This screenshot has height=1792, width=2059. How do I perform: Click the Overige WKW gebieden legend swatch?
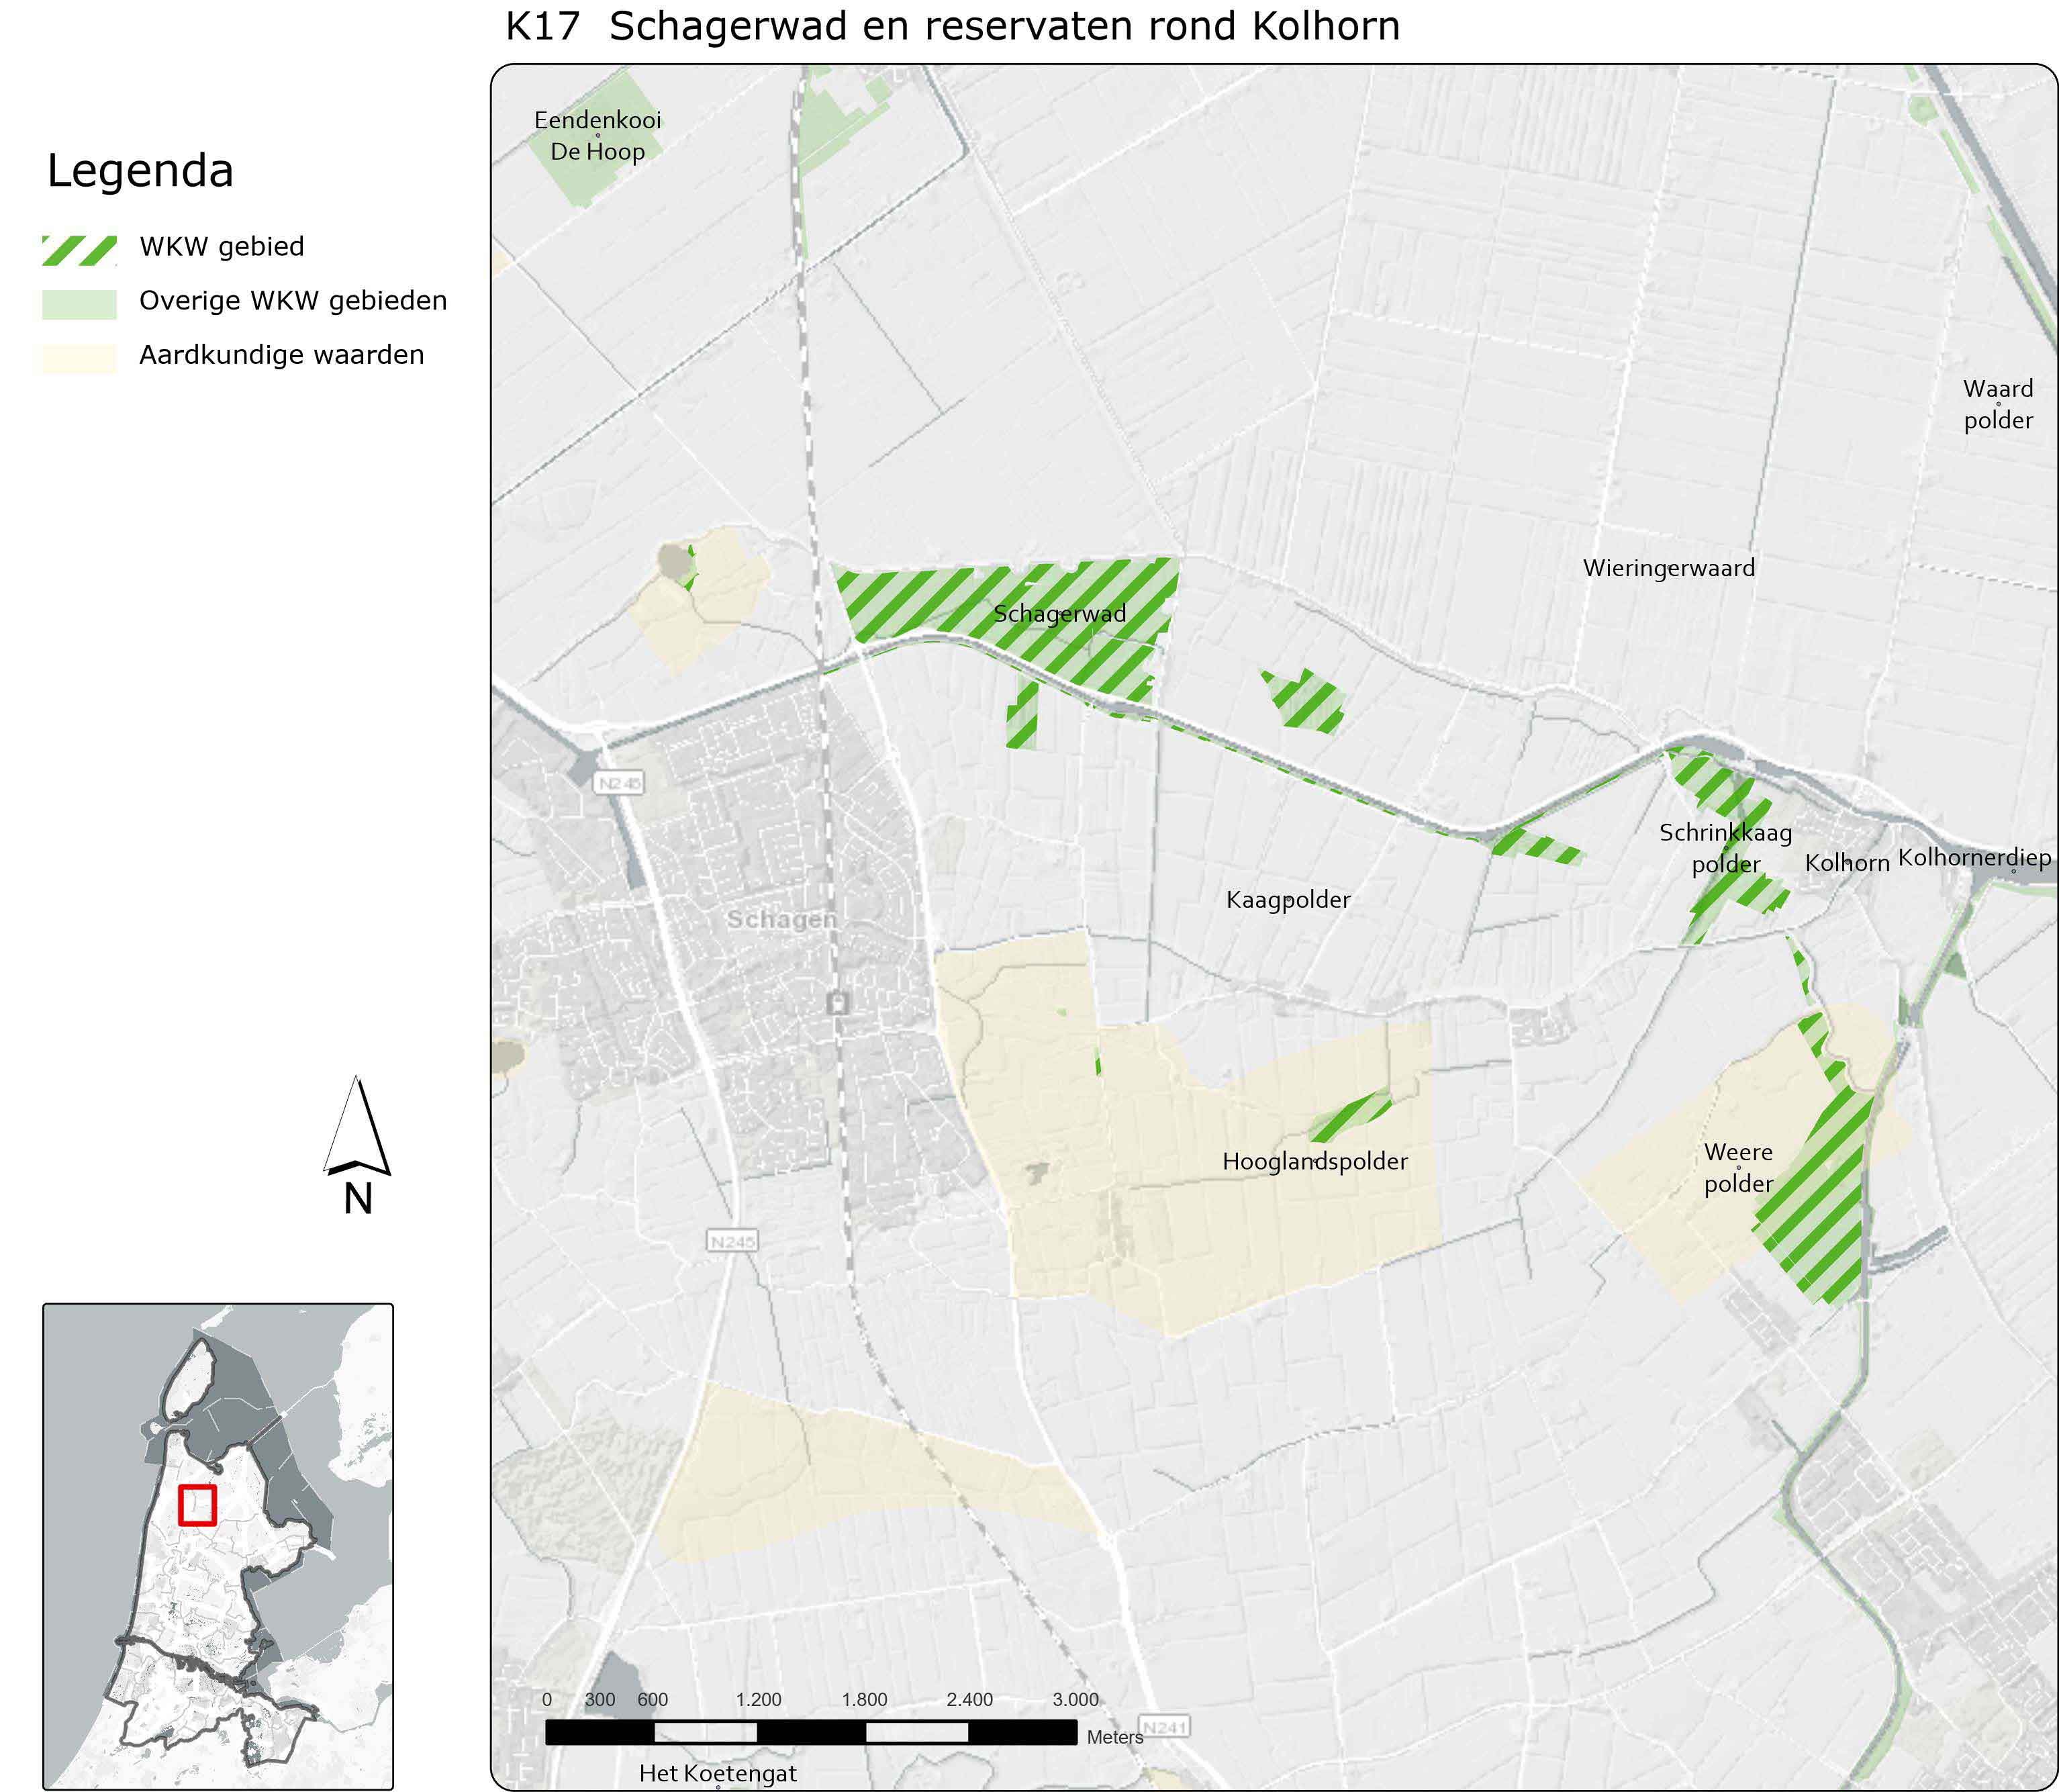(79, 304)
